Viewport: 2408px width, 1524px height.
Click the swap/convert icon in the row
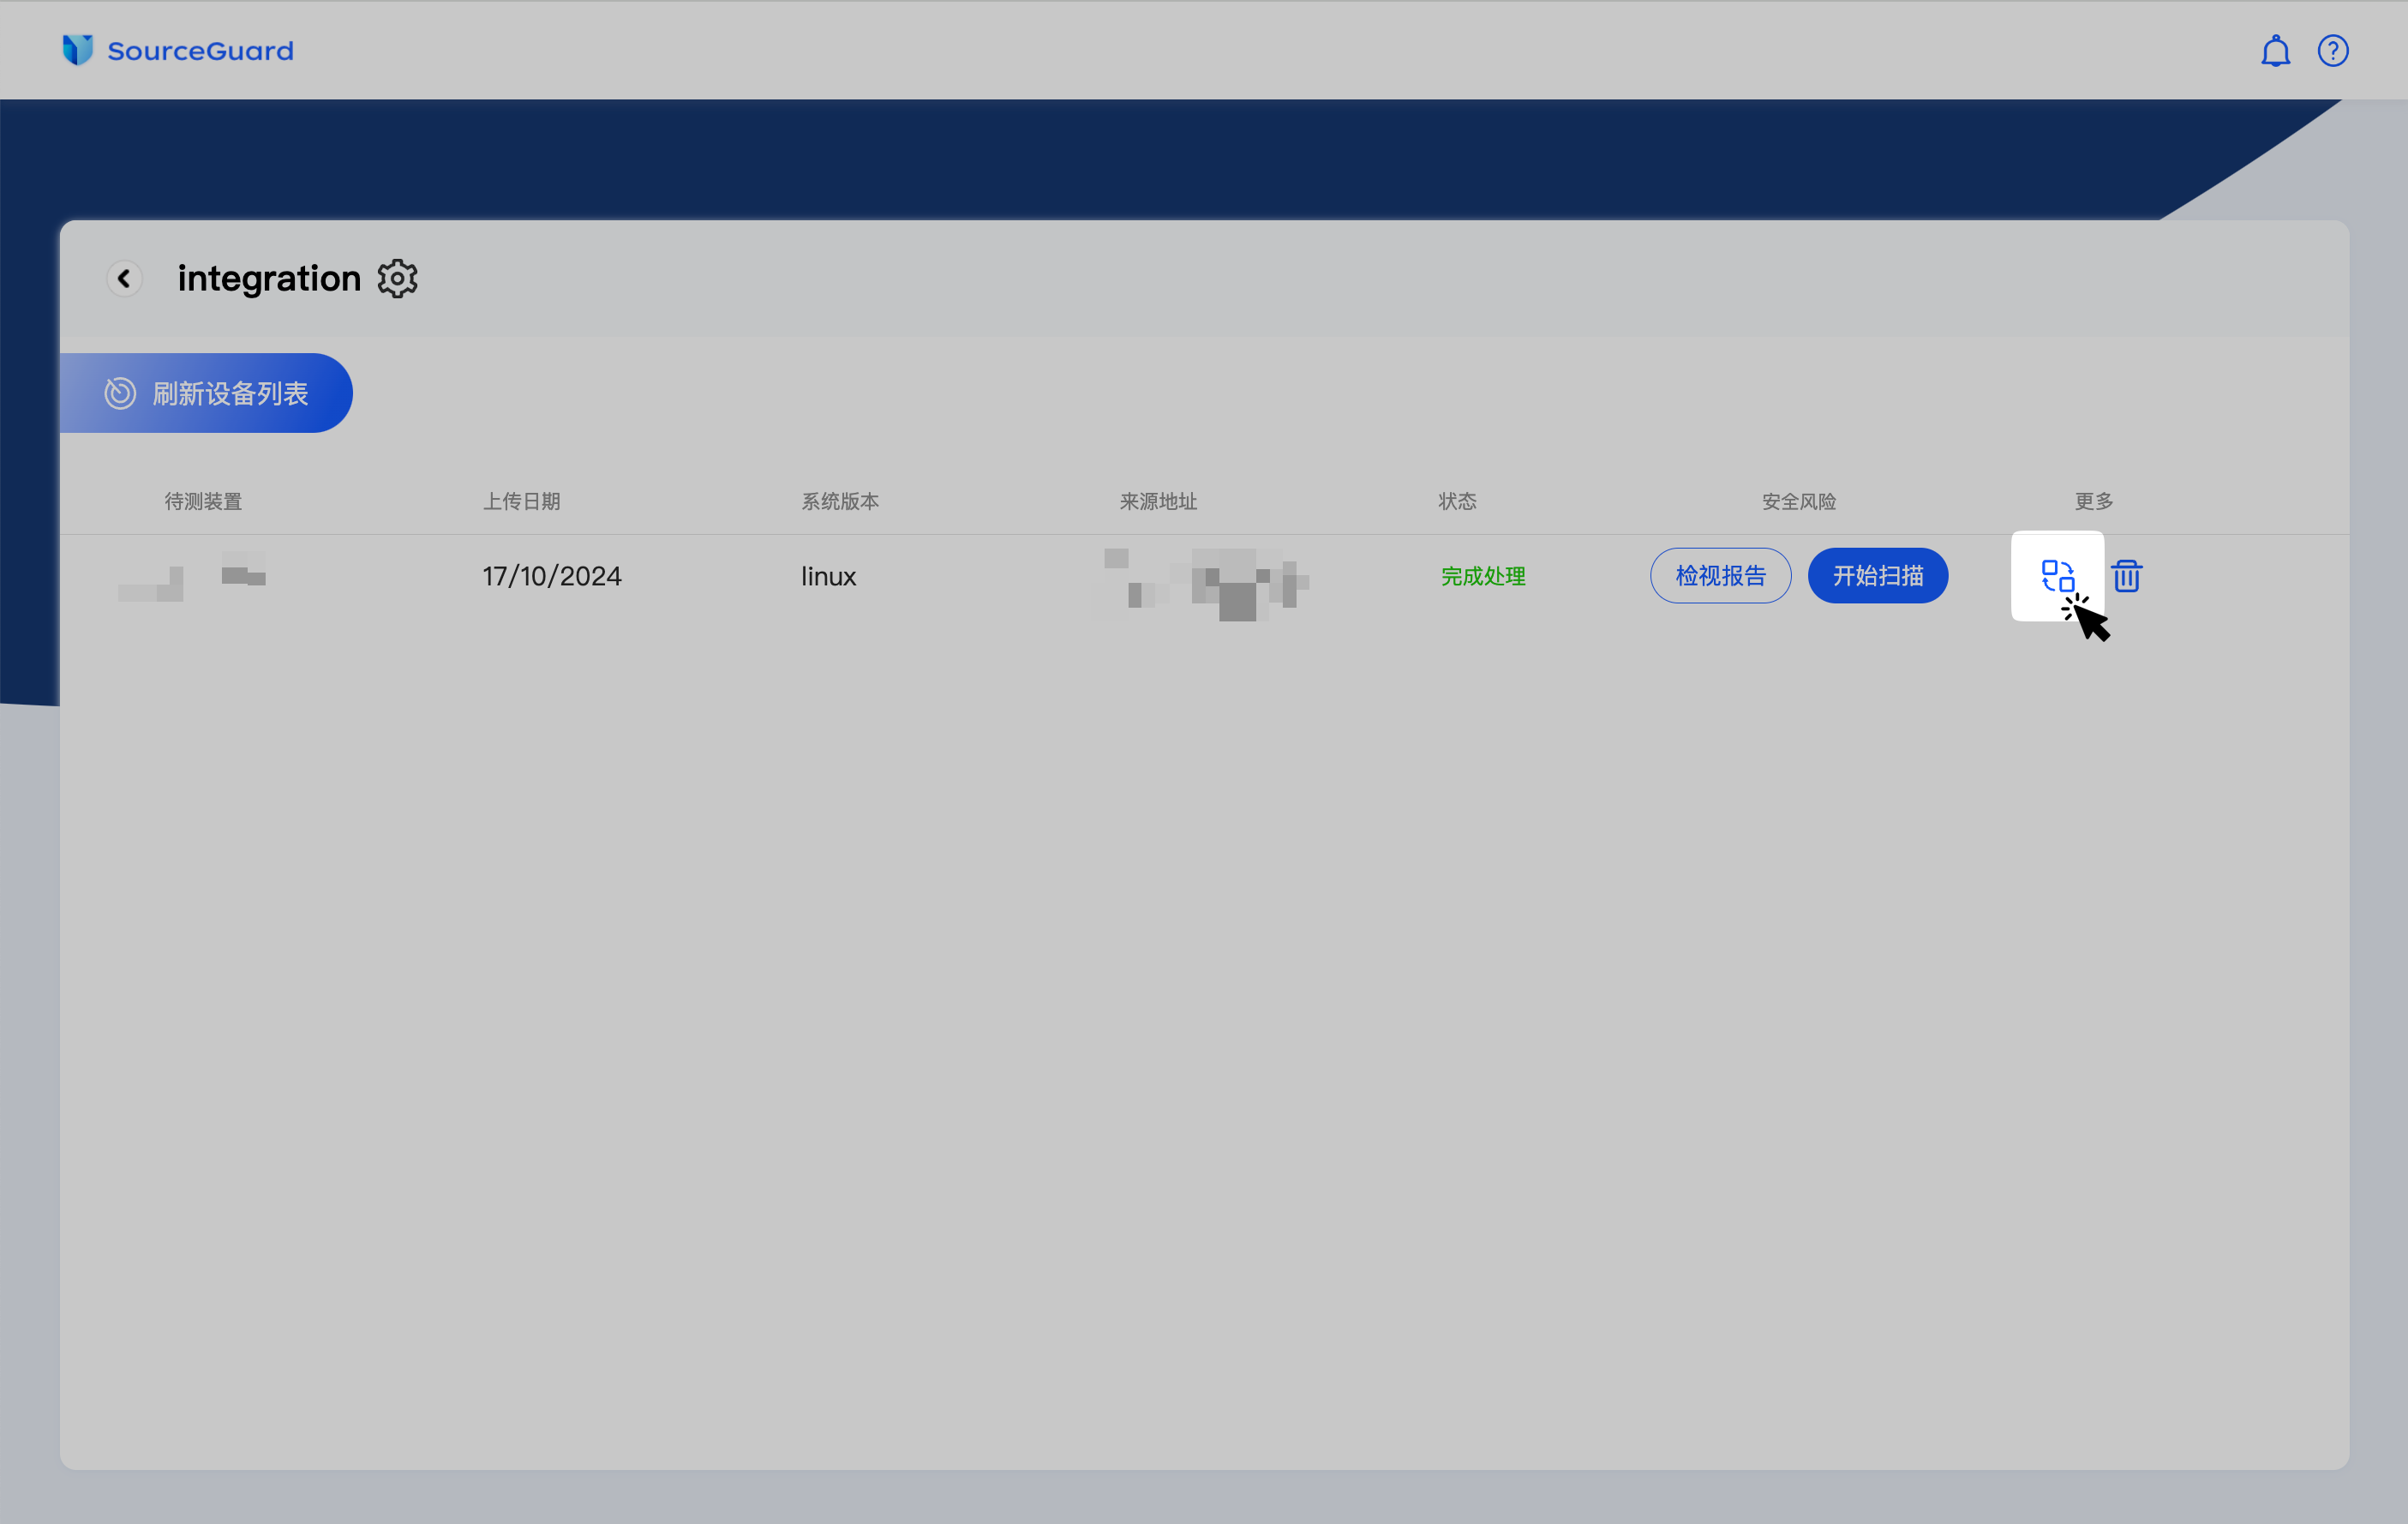2057,576
